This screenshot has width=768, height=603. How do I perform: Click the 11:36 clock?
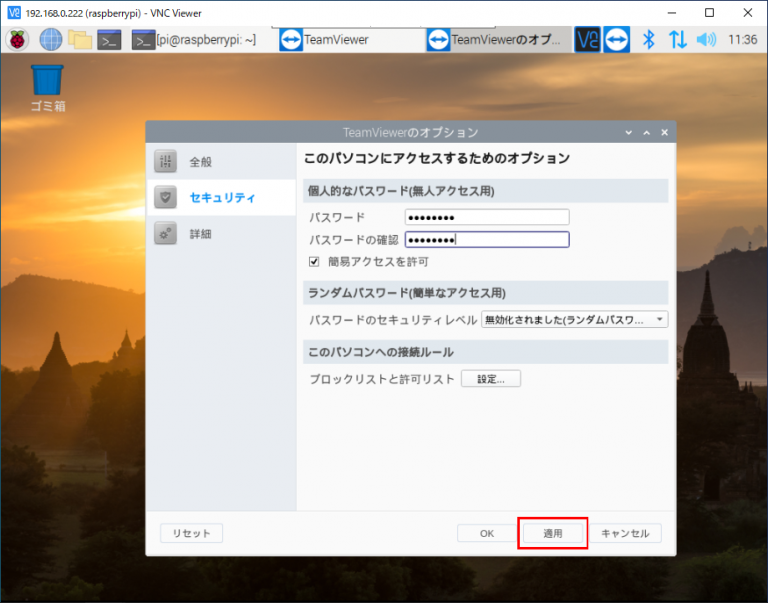pyautogui.click(x=743, y=40)
